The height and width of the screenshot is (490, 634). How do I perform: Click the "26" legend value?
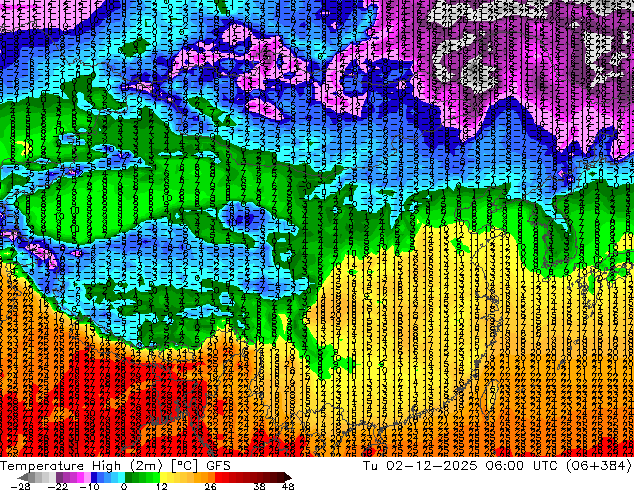click(x=210, y=486)
